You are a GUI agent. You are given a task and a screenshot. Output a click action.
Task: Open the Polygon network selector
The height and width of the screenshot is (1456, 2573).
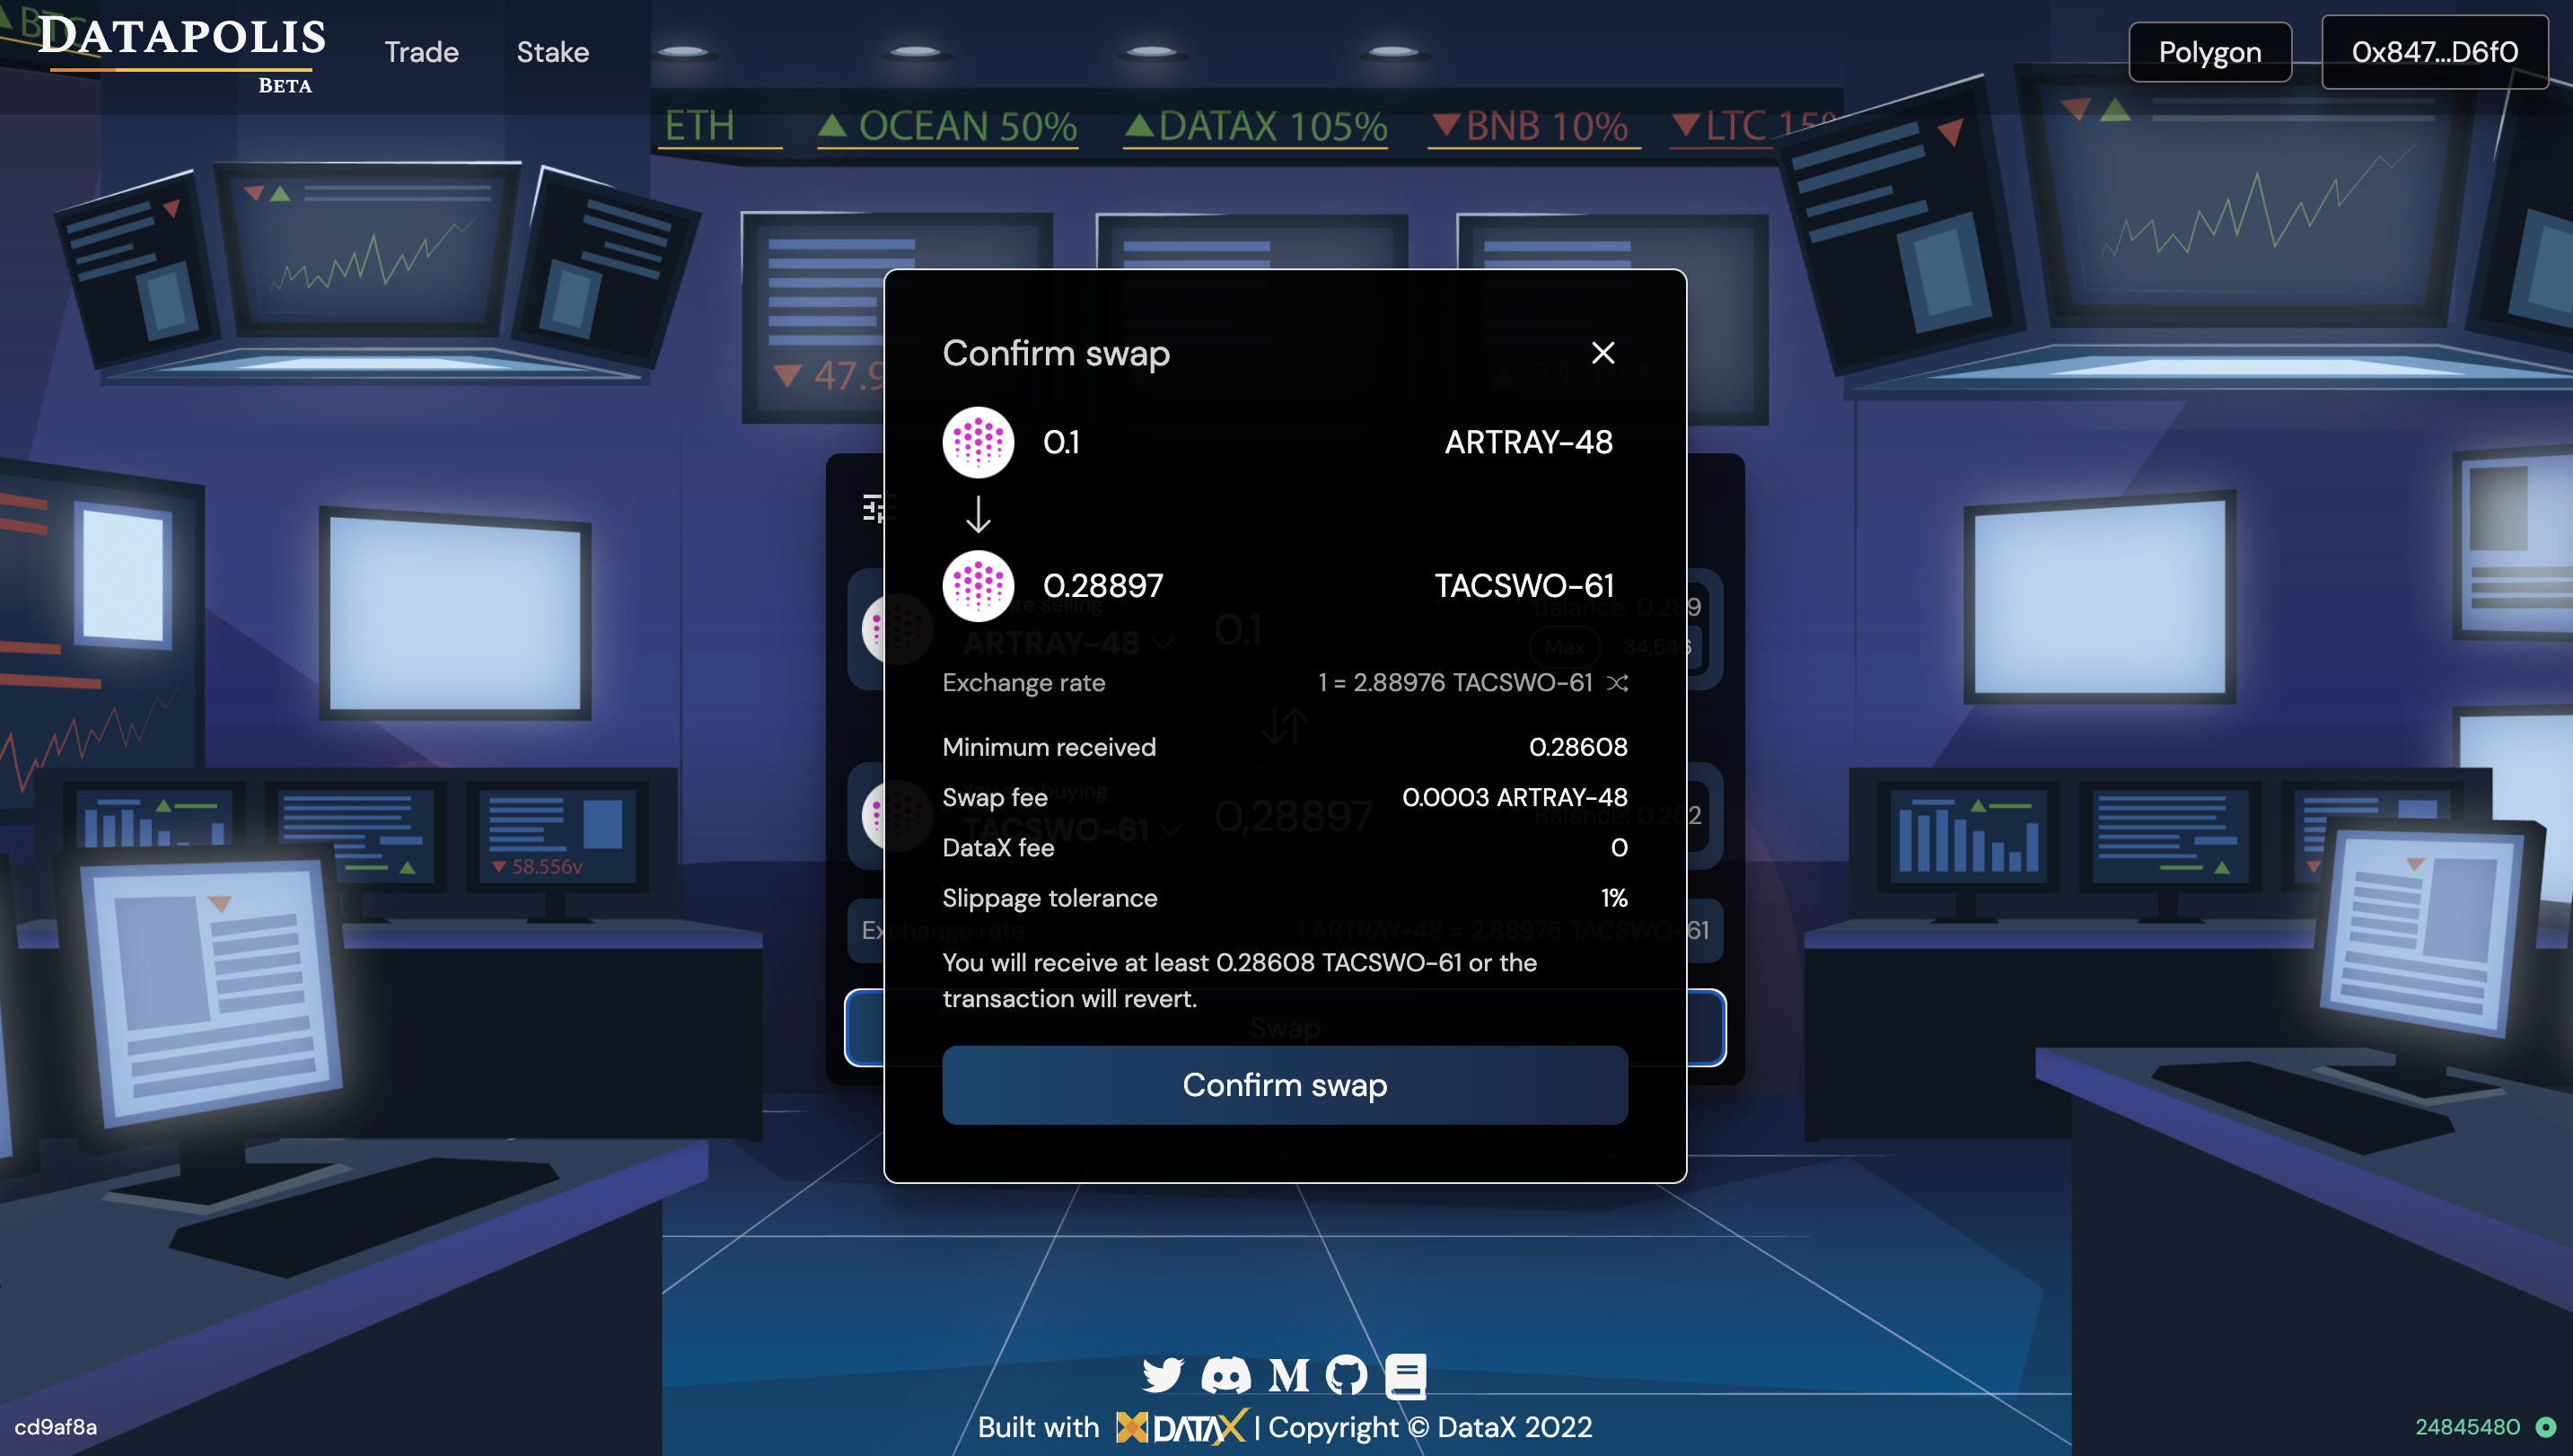2209,52
